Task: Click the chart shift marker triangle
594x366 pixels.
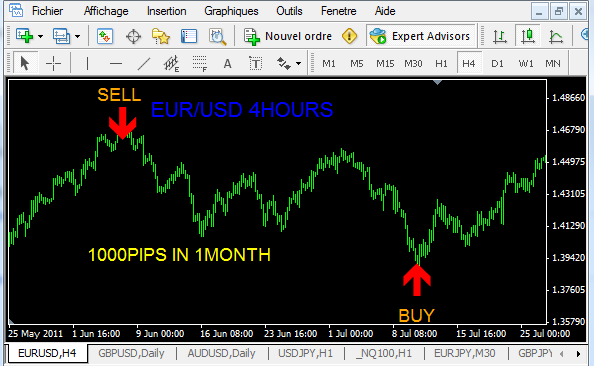Action: pyautogui.click(x=438, y=82)
